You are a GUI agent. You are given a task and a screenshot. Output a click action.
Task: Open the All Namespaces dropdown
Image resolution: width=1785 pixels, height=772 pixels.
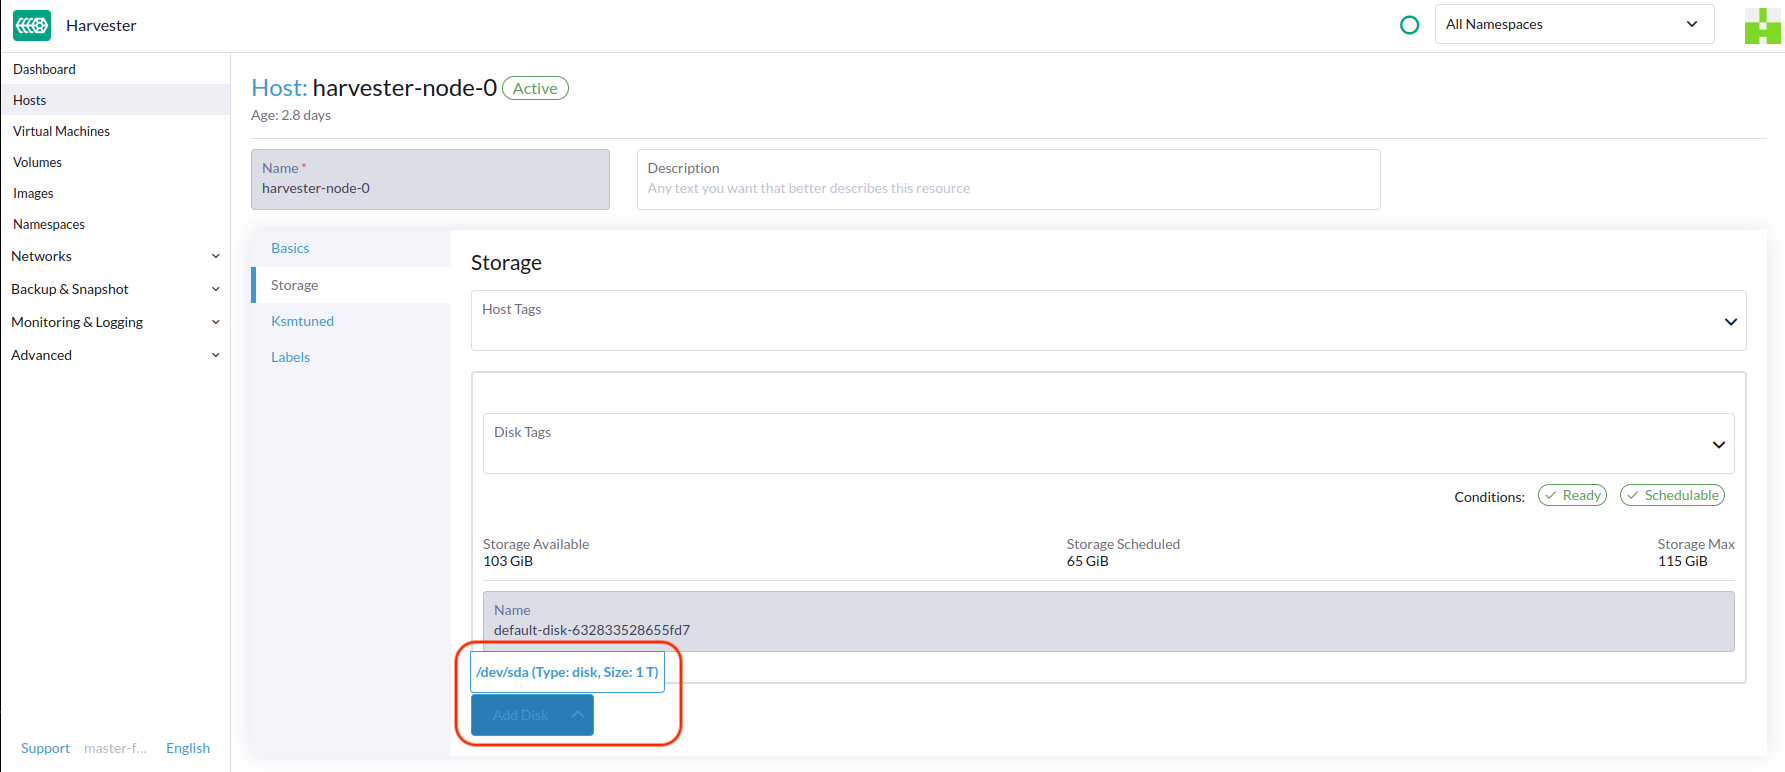coord(1573,25)
